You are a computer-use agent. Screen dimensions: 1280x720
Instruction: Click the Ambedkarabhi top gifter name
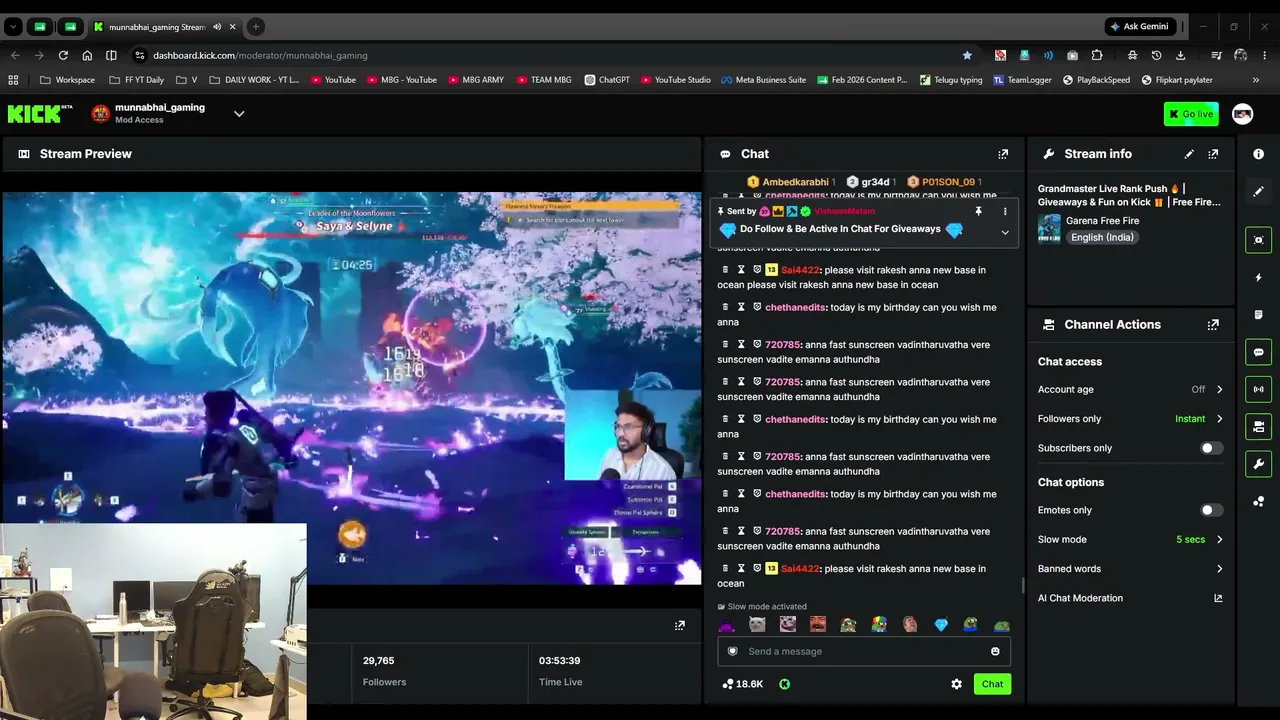[796, 182]
